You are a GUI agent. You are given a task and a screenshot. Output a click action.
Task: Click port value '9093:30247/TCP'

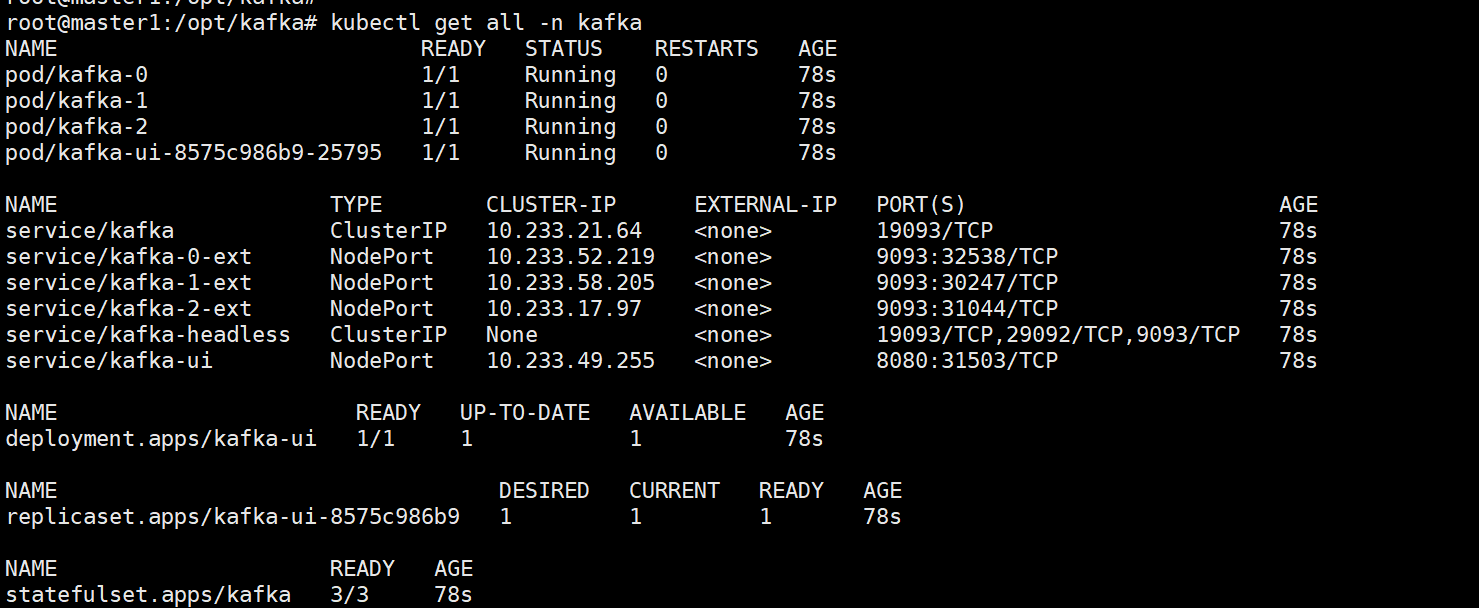[x=967, y=283]
